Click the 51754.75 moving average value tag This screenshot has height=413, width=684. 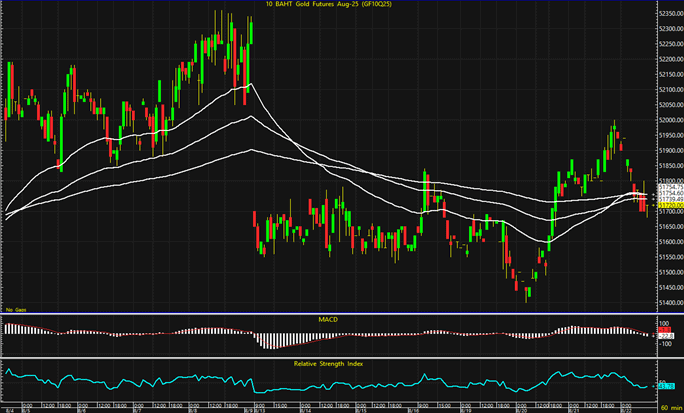(x=666, y=187)
